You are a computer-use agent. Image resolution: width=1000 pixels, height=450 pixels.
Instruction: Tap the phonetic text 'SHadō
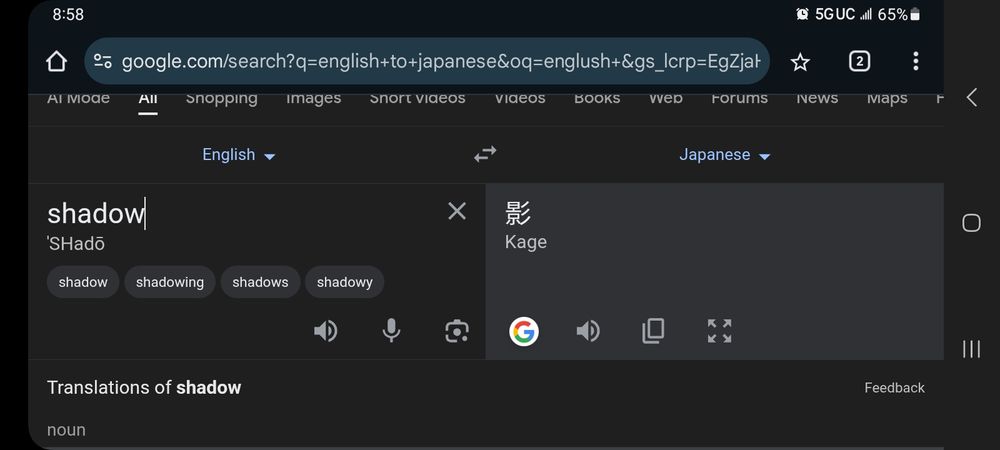(x=76, y=244)
